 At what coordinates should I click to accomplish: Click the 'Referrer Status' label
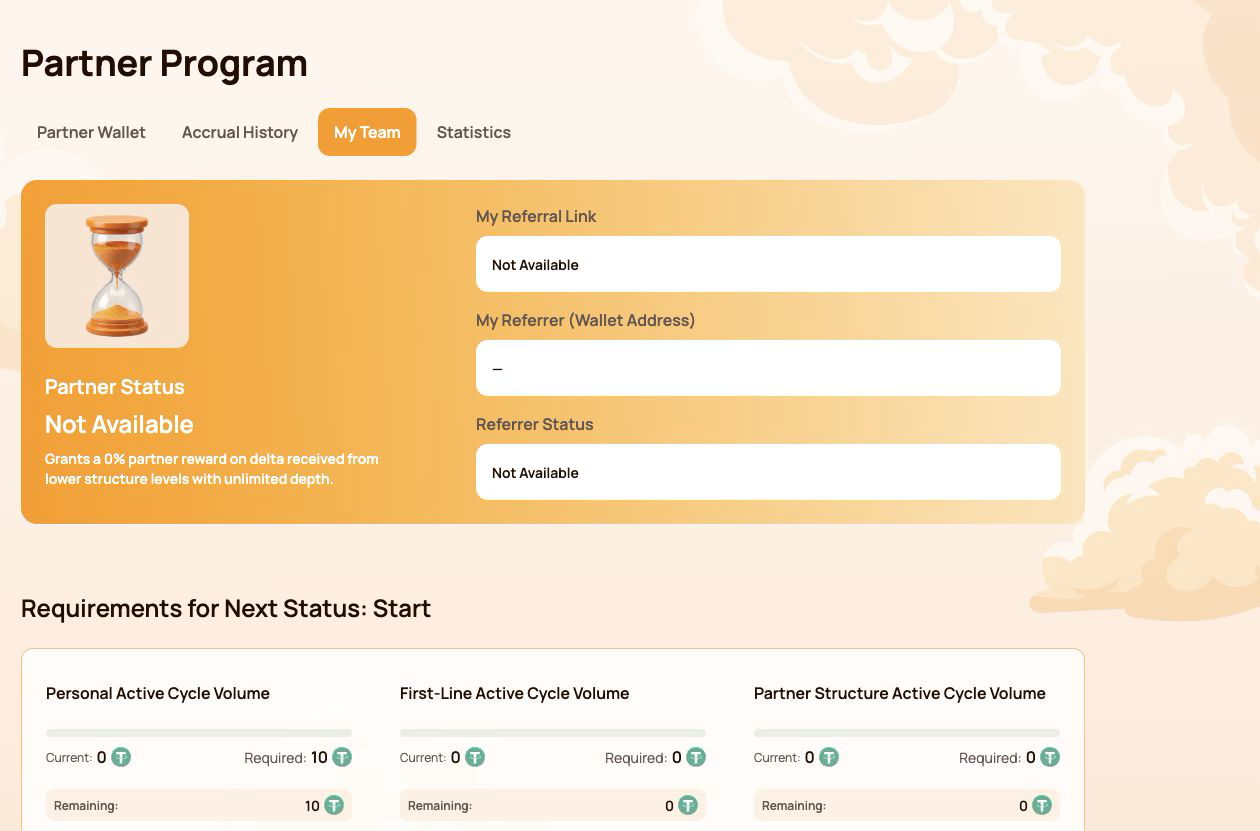[535, 424]
